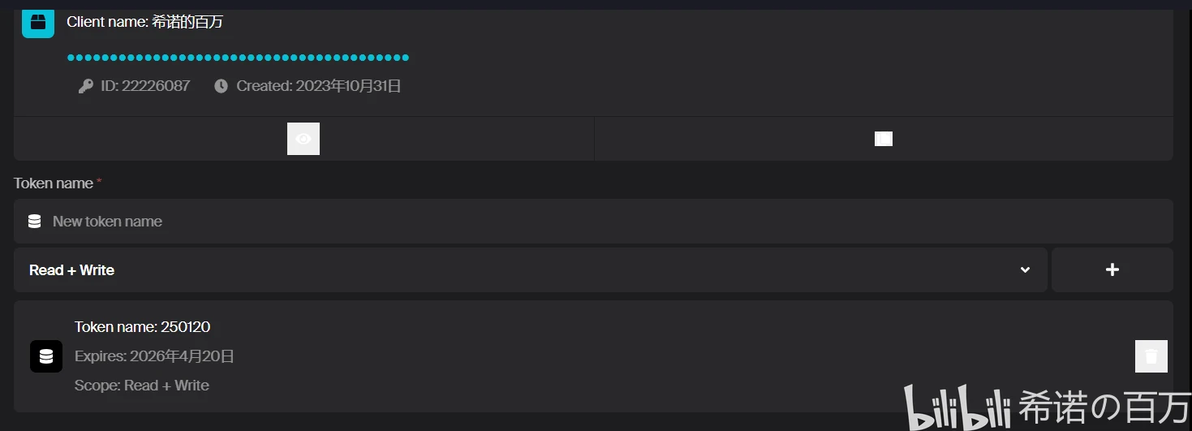The image size is (1192, 431).
Task: Click the bilibili logo watermark
Action: click(x=957, y=408)
